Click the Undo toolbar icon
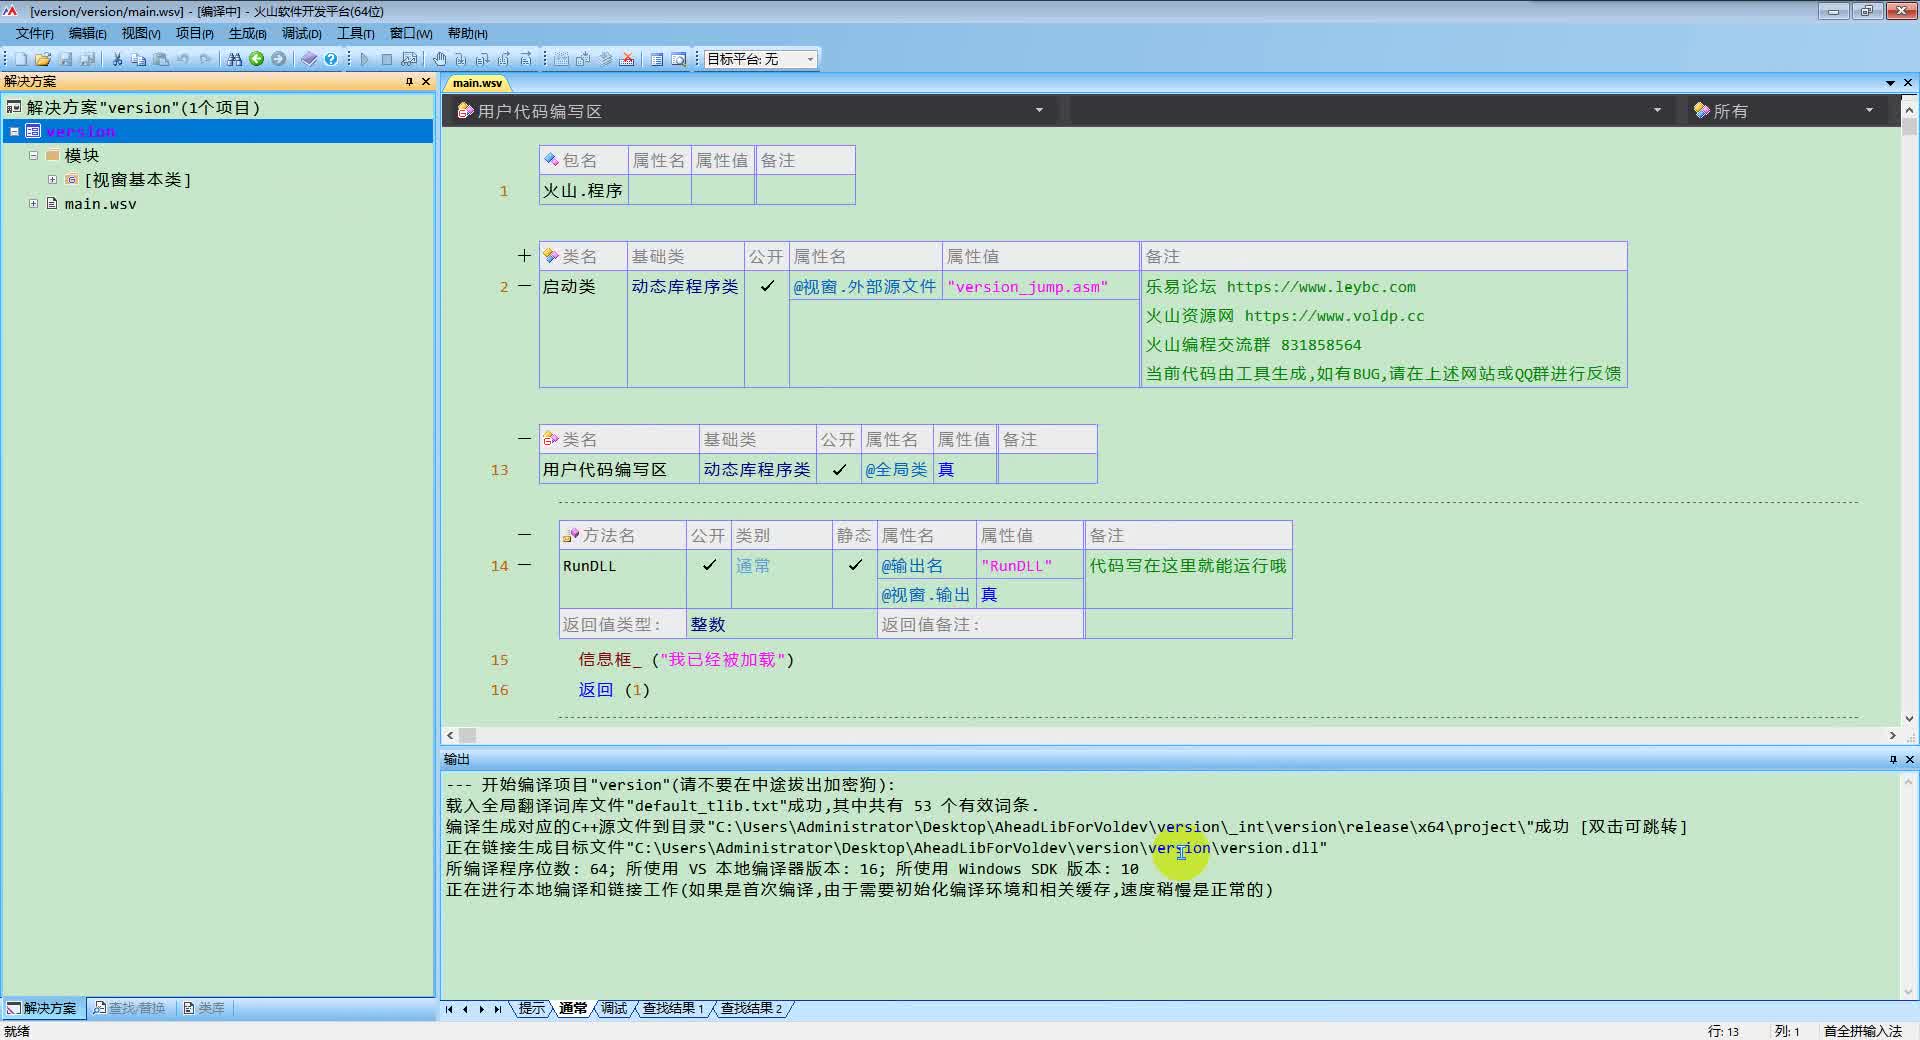Screen dimensions: 1920x1040 coord(183,59)
